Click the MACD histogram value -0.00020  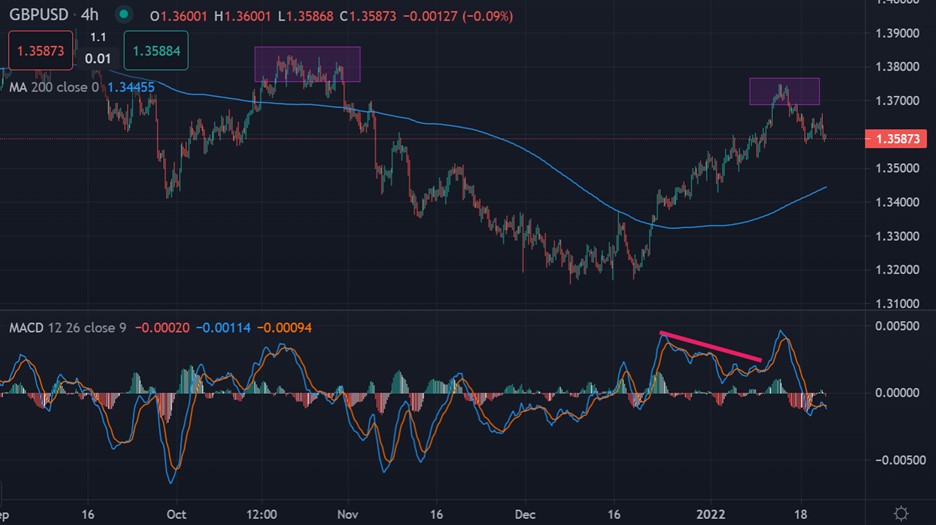pos(162,328)
